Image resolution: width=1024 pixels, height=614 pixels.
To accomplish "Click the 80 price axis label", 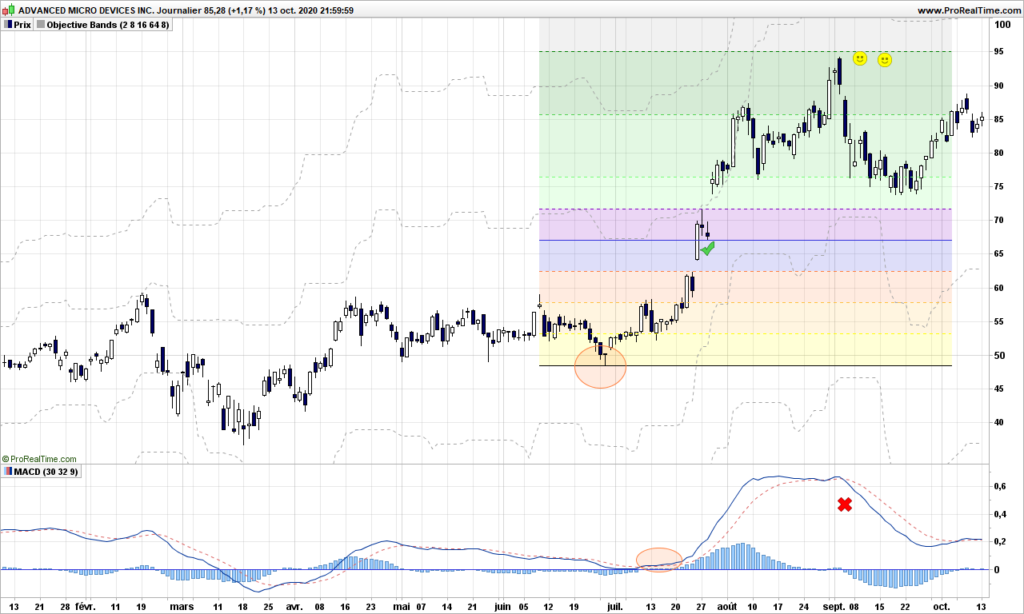I will point(999,153).
